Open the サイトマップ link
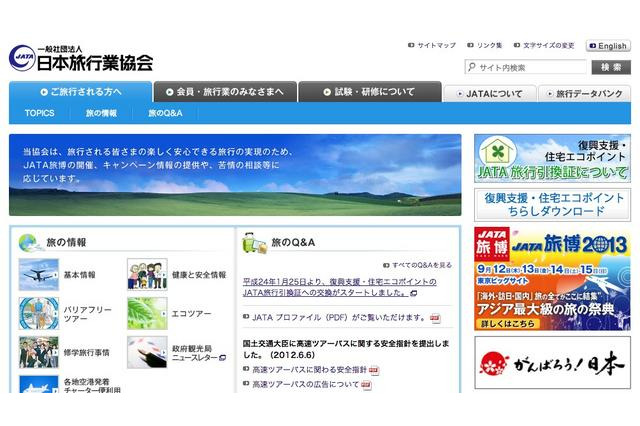640x426 pixels. [436, 45]
